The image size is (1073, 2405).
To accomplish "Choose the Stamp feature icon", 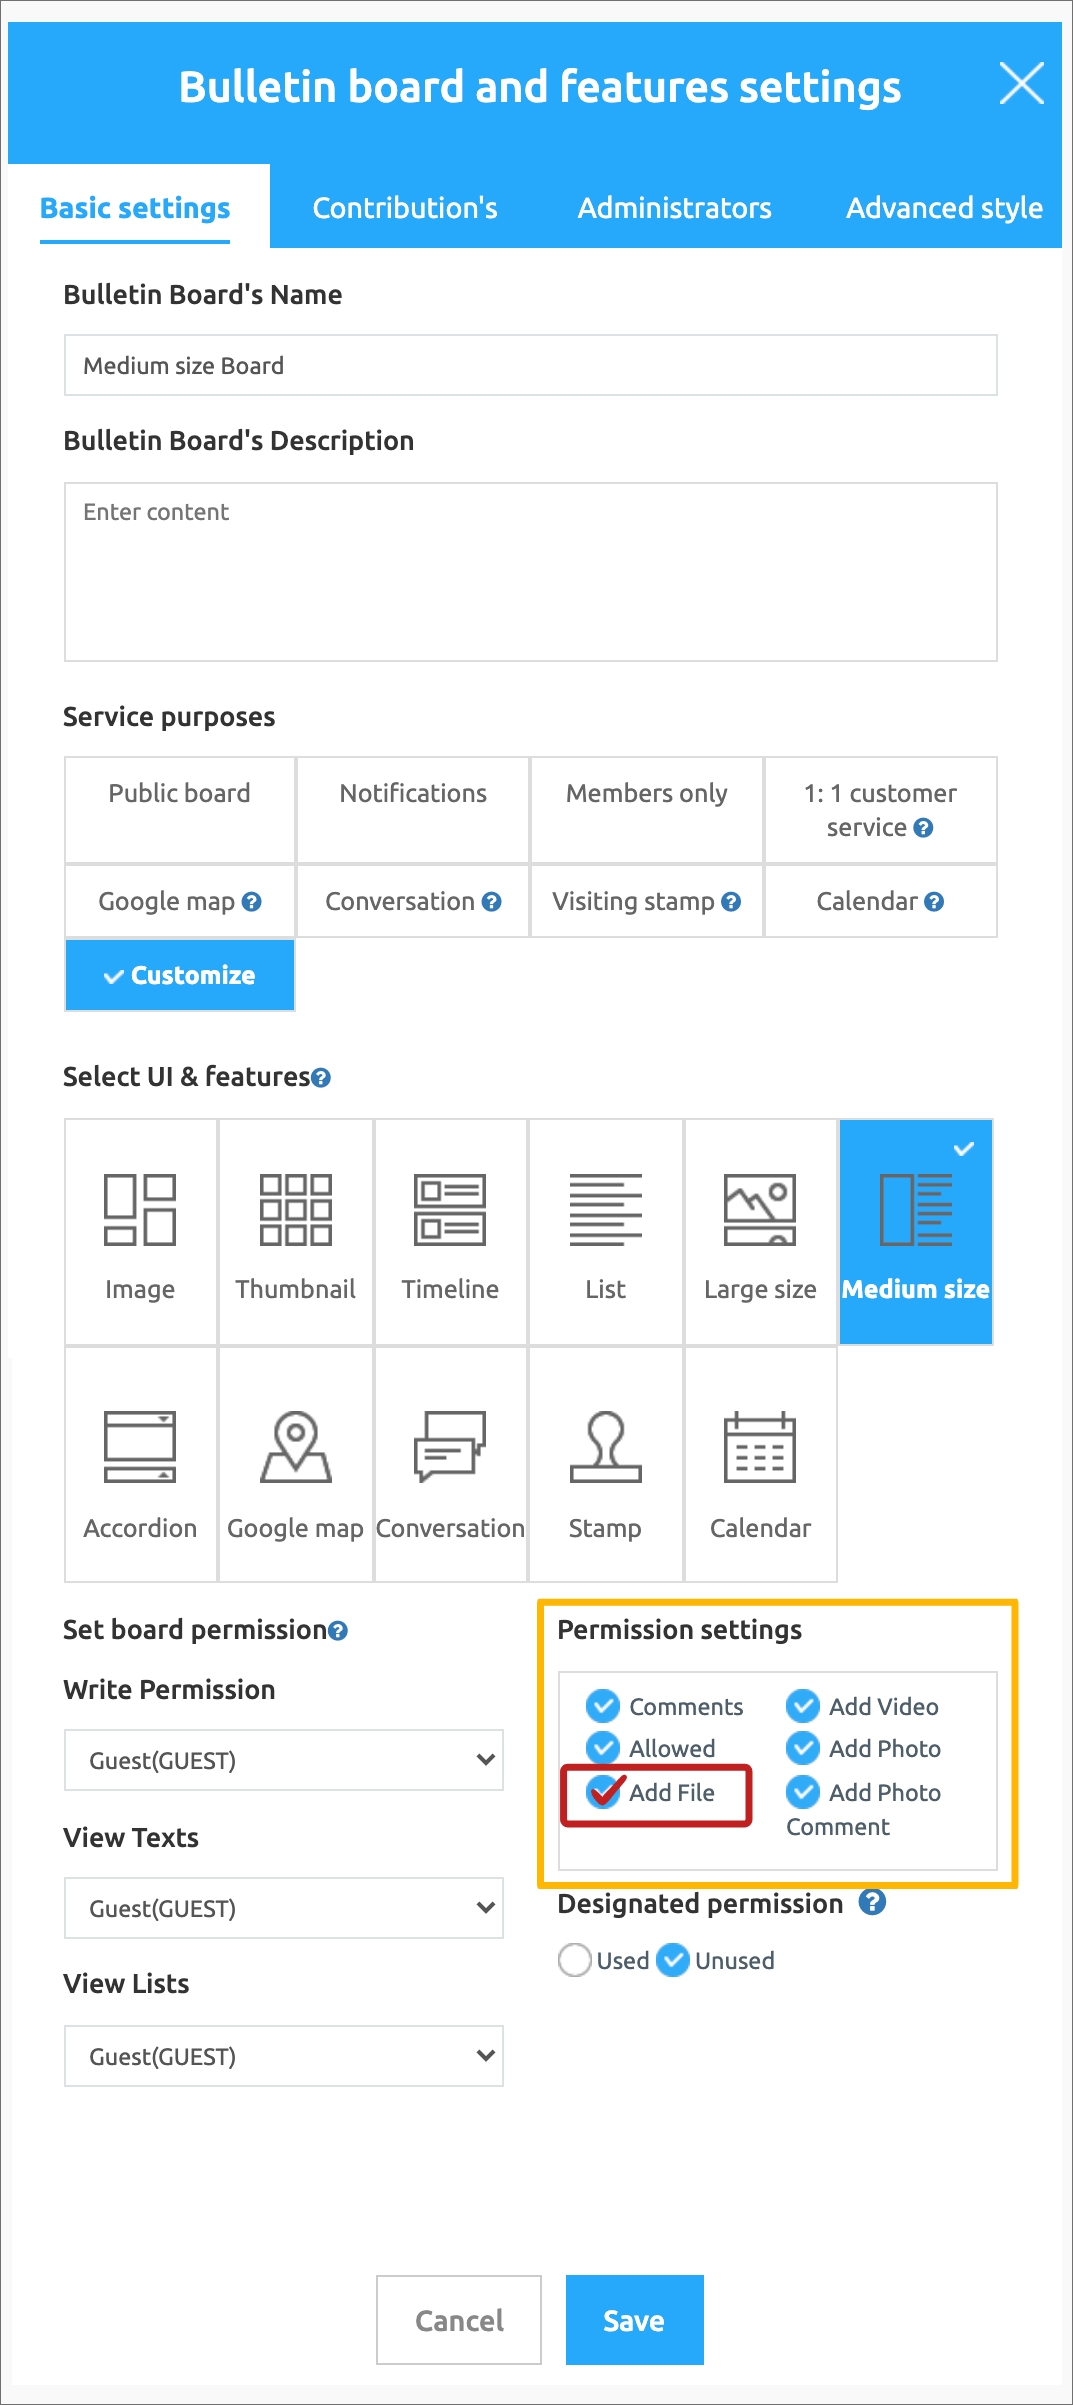I will pos(605,1447).
